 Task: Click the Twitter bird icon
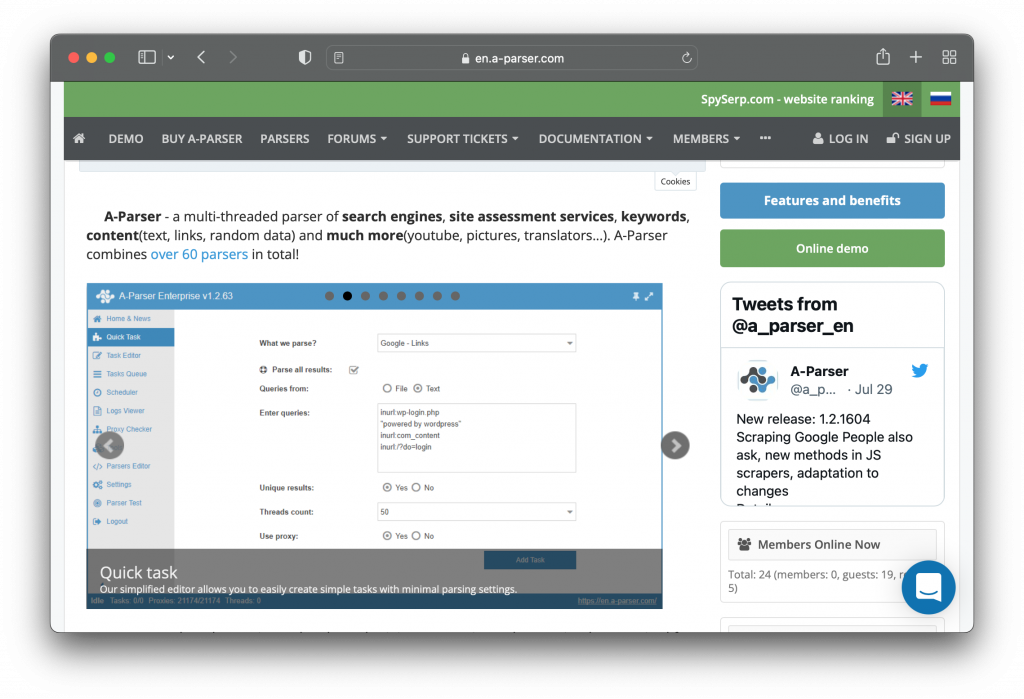tap(919, 371)
